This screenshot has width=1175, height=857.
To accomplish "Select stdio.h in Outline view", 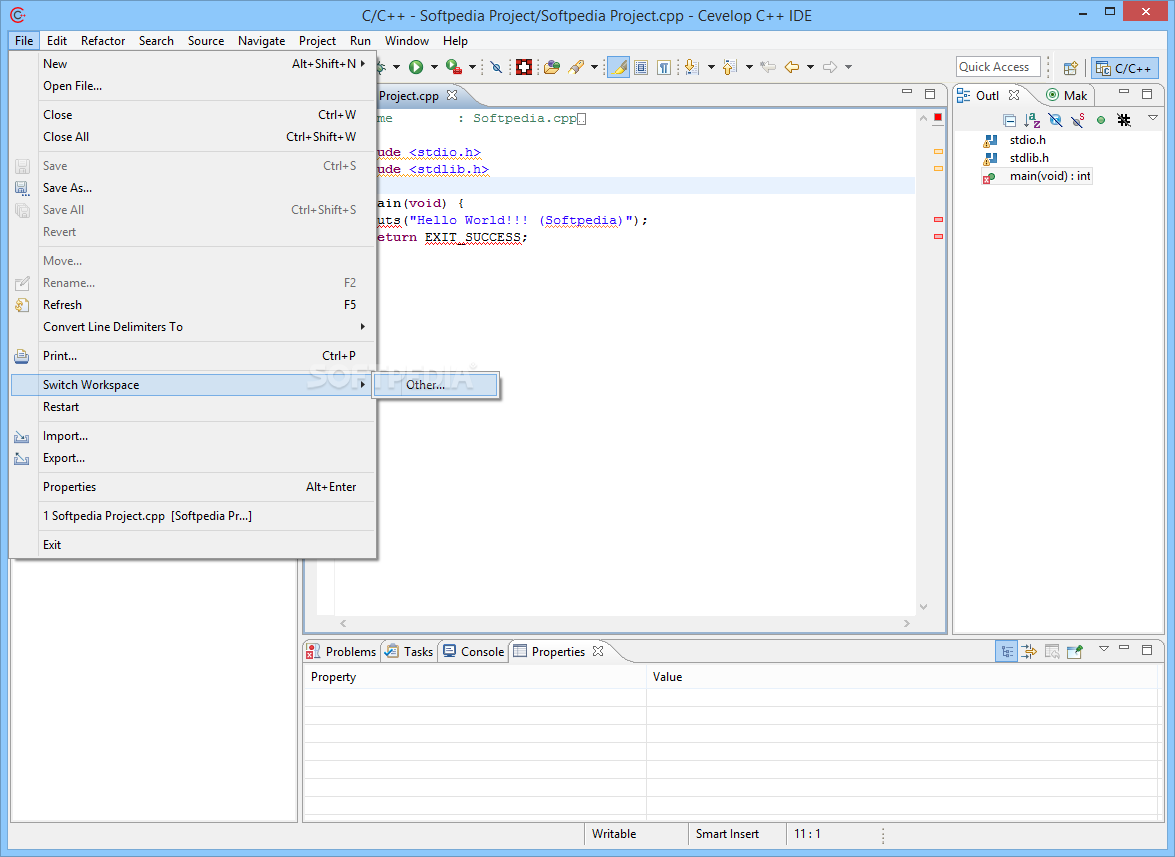I will click(x=1027, y=140).
